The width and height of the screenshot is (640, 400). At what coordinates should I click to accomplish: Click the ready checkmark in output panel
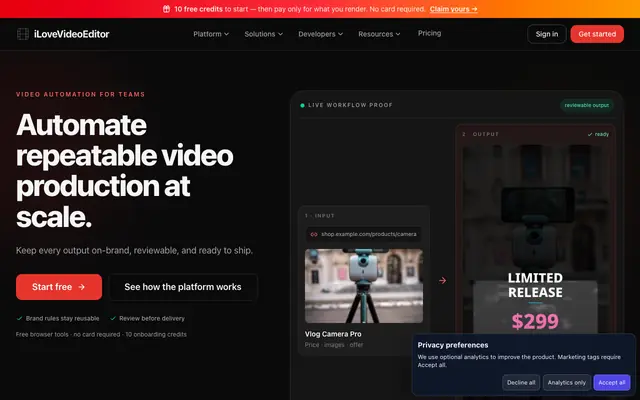pos(590,134)
